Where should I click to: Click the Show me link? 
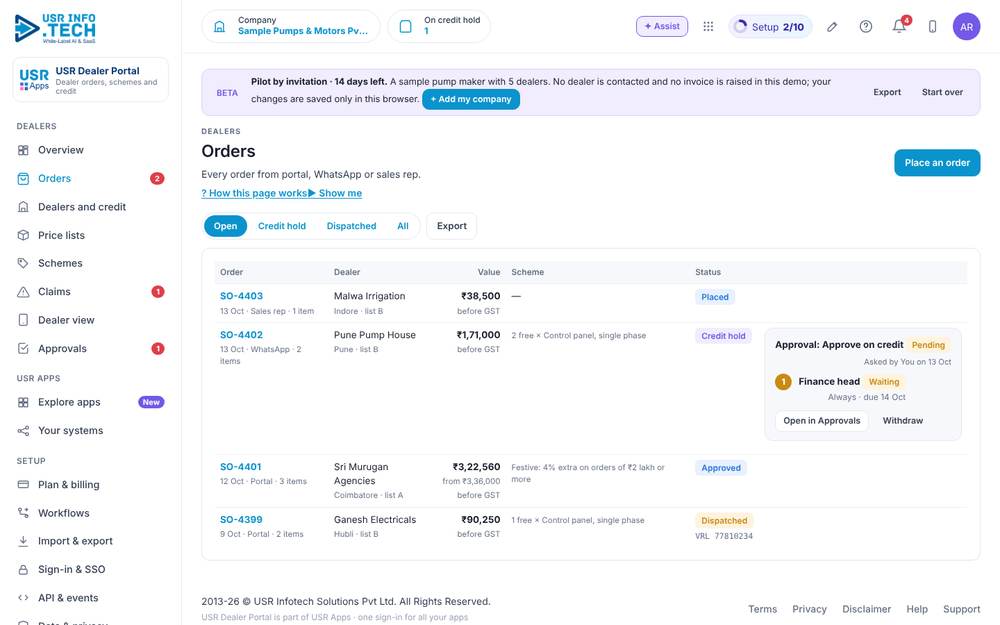point(335,193)
